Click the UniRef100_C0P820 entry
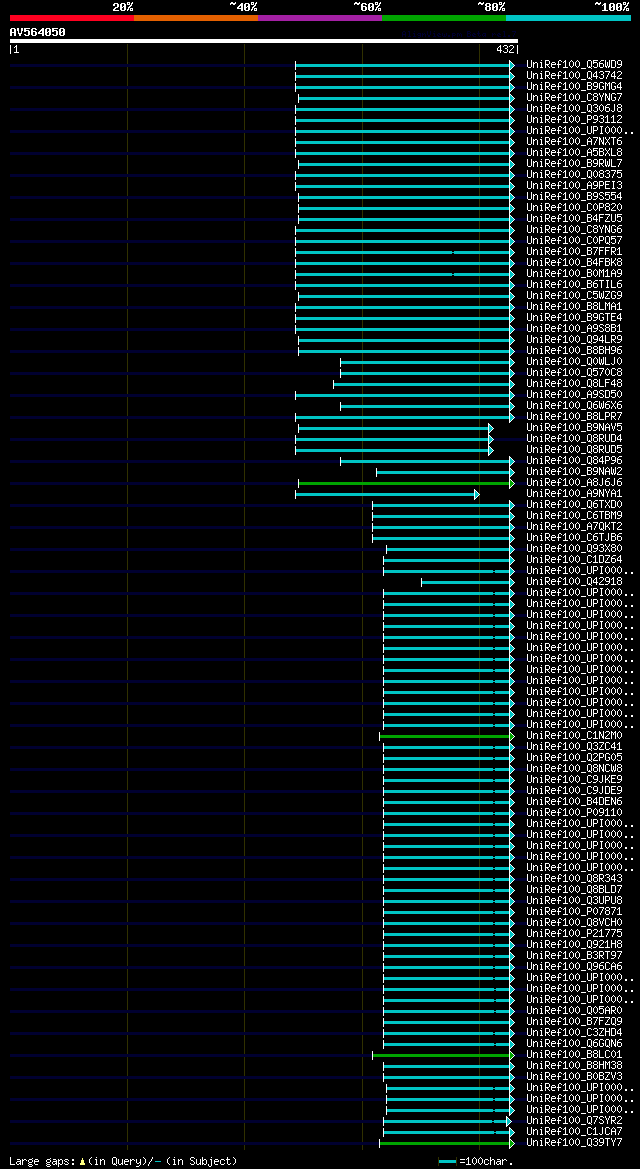 [x=574, y=207]
